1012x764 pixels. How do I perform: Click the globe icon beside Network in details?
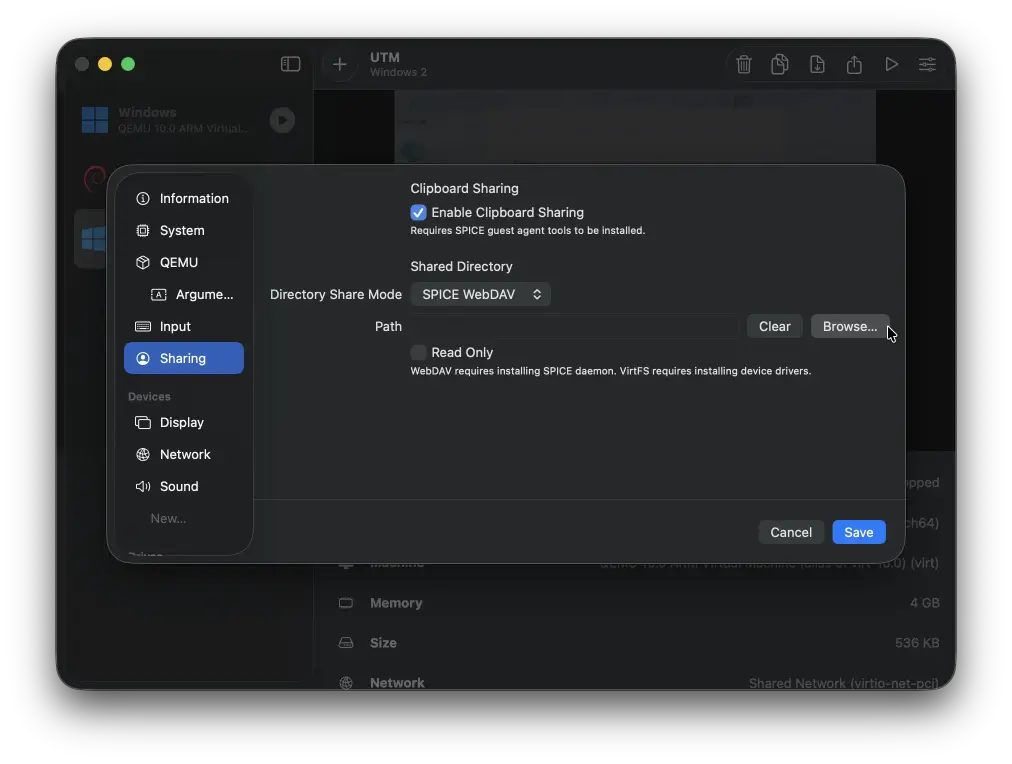tap(346, 683)
